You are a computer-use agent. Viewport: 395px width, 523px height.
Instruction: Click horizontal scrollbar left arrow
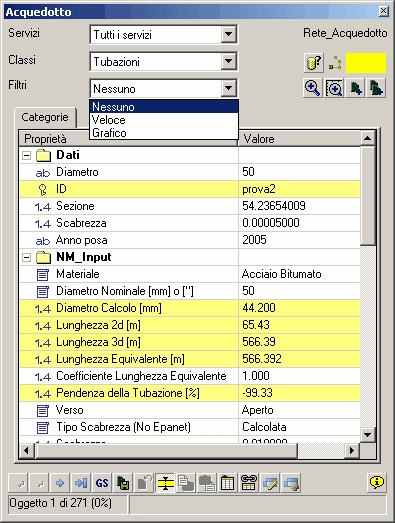pos(26,451)
